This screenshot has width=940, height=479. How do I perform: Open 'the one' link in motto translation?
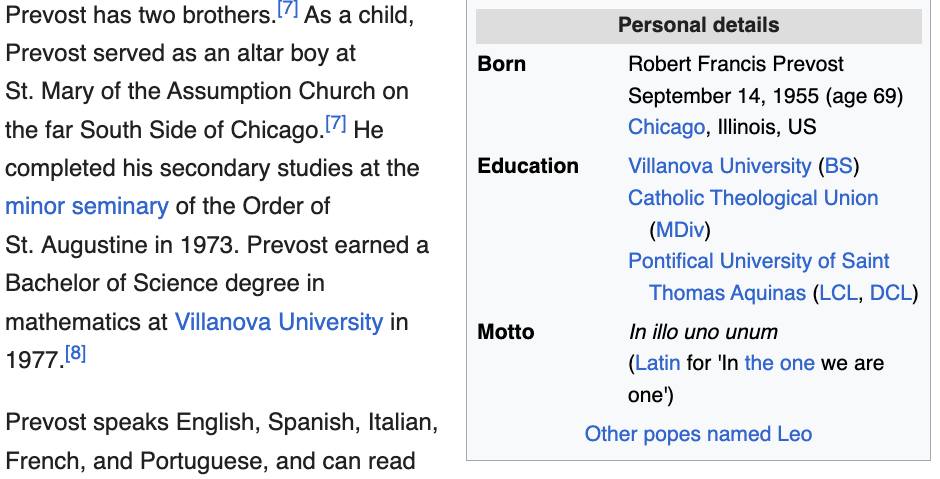[x=779, y=363]
